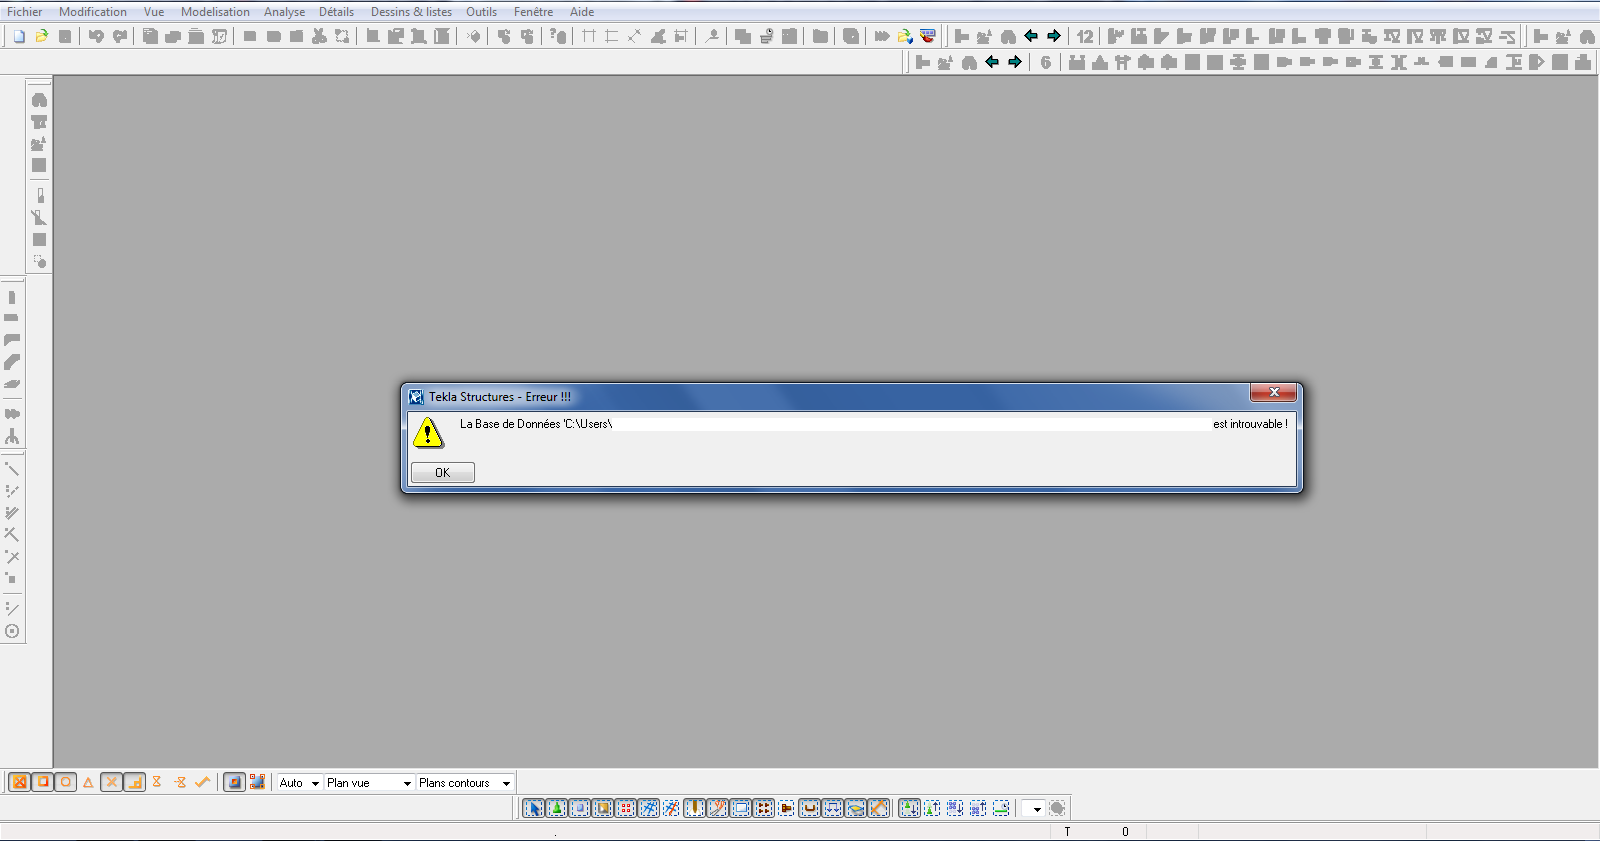Open the Plan vue dropdown
The width and height of the screenshot is (1600, 841).
pos(369,783)
